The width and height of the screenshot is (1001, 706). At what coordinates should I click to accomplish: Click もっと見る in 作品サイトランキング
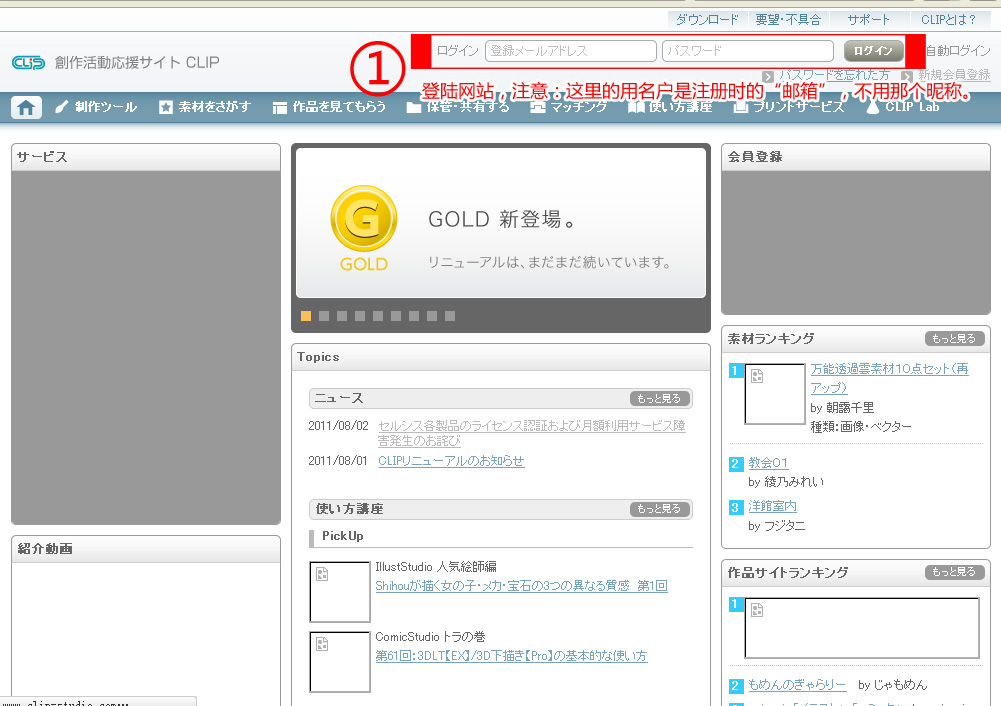(954, 573)
